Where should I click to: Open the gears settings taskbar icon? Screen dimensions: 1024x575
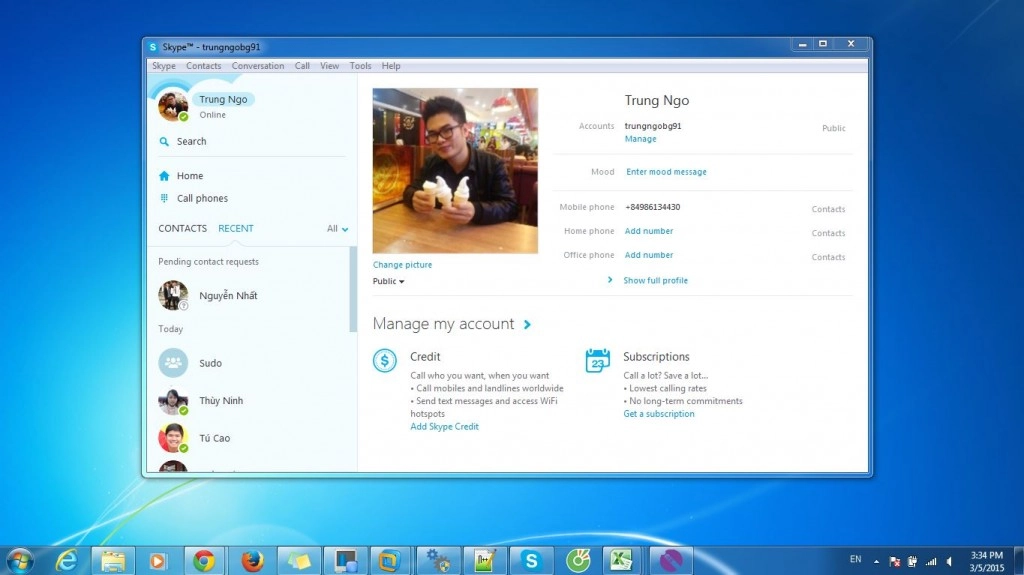click(x=438, y=561)
